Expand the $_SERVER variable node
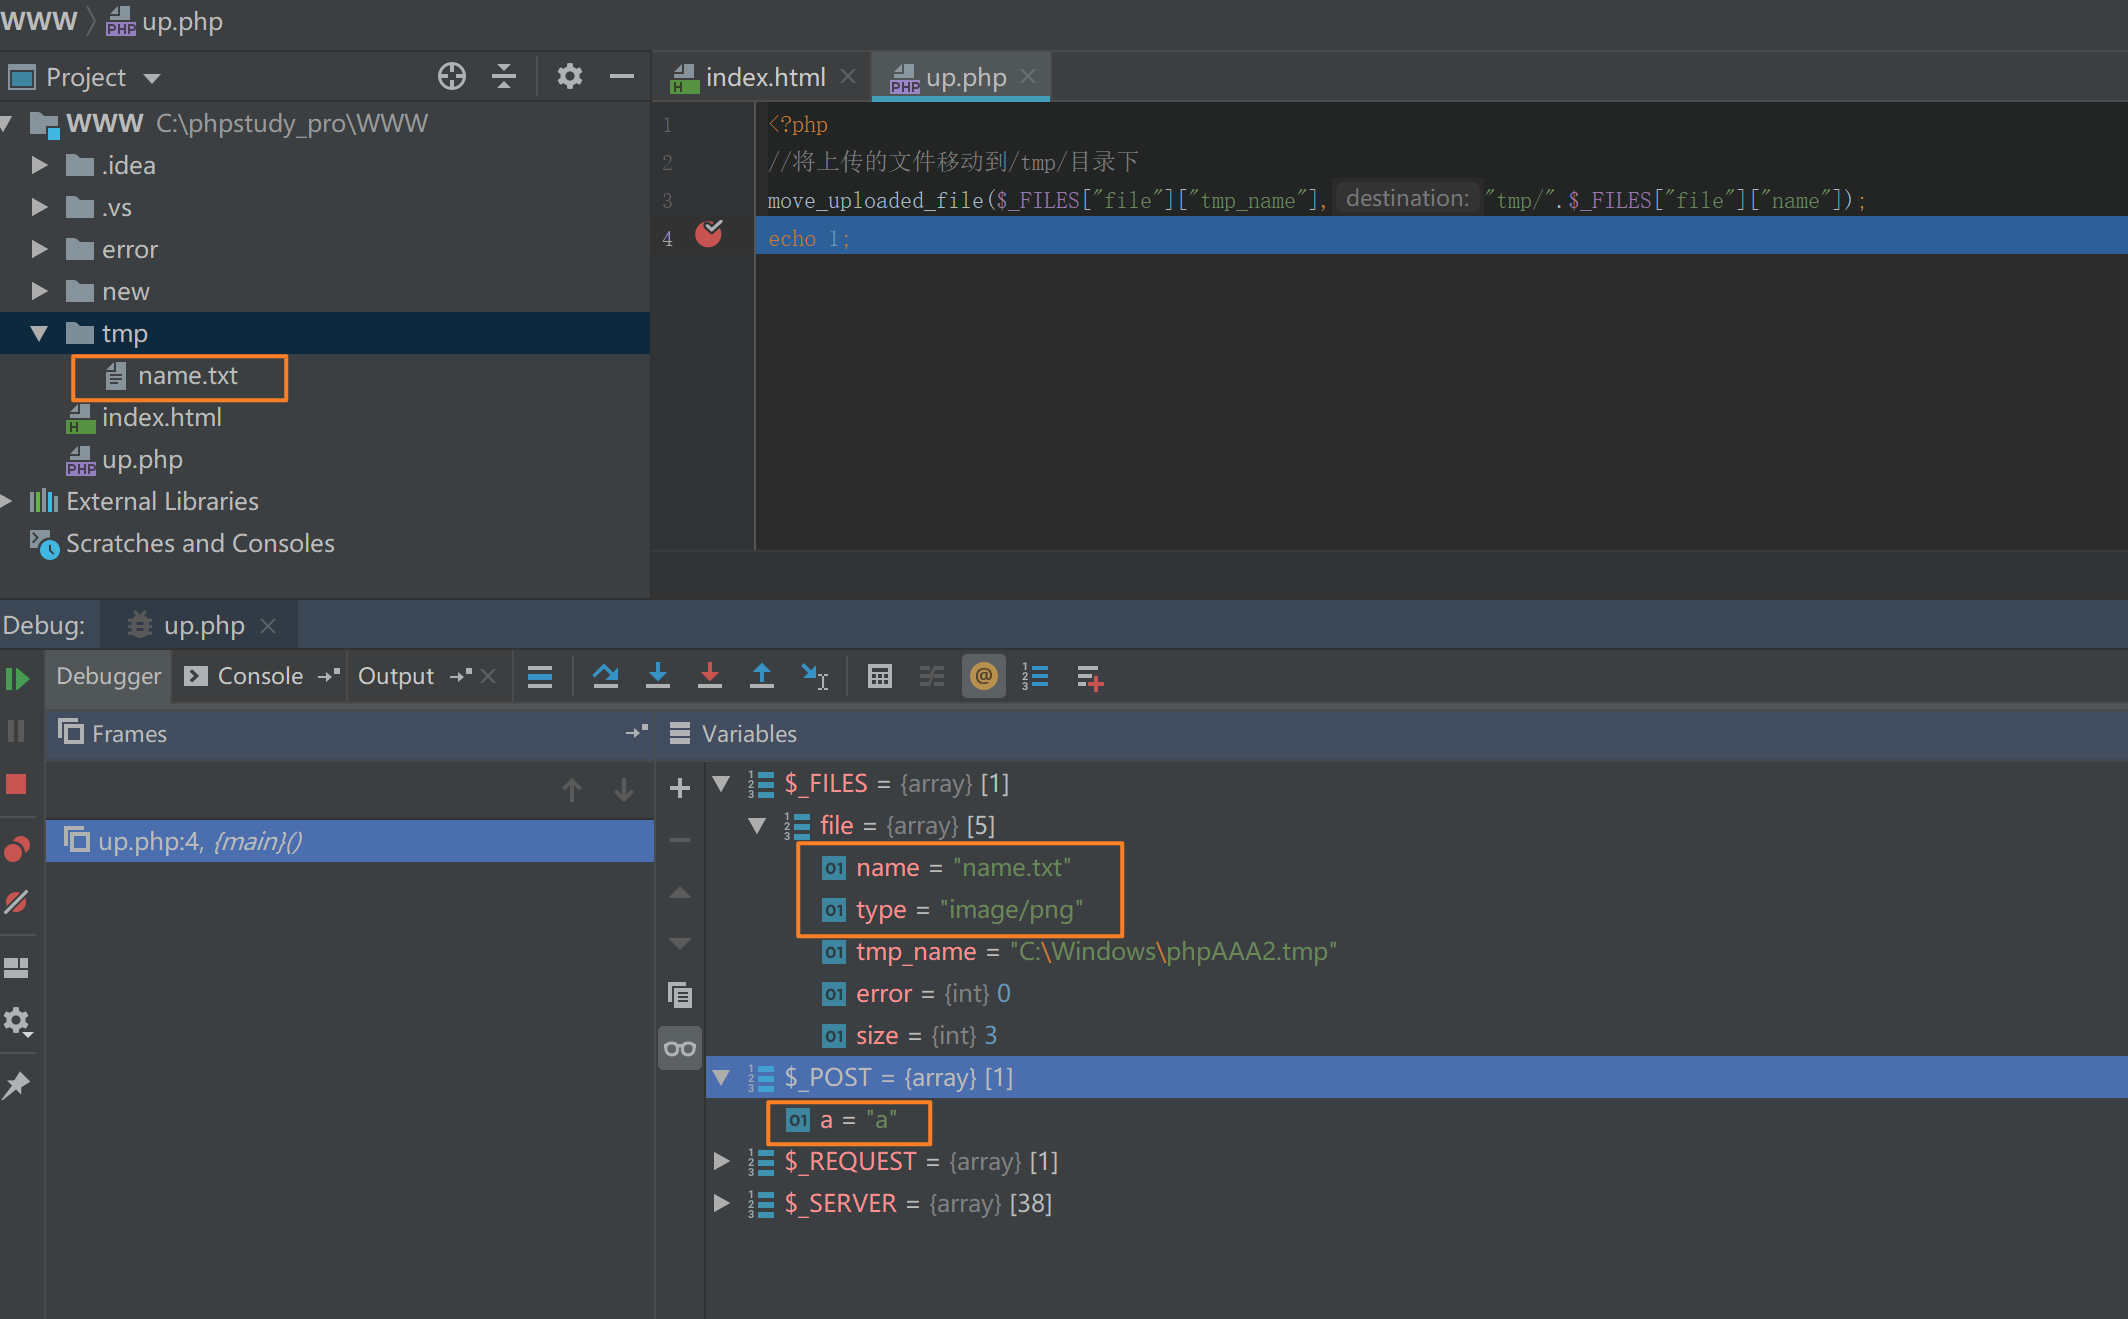This screenshot has height=1319, width=2128. point(721,1203)
